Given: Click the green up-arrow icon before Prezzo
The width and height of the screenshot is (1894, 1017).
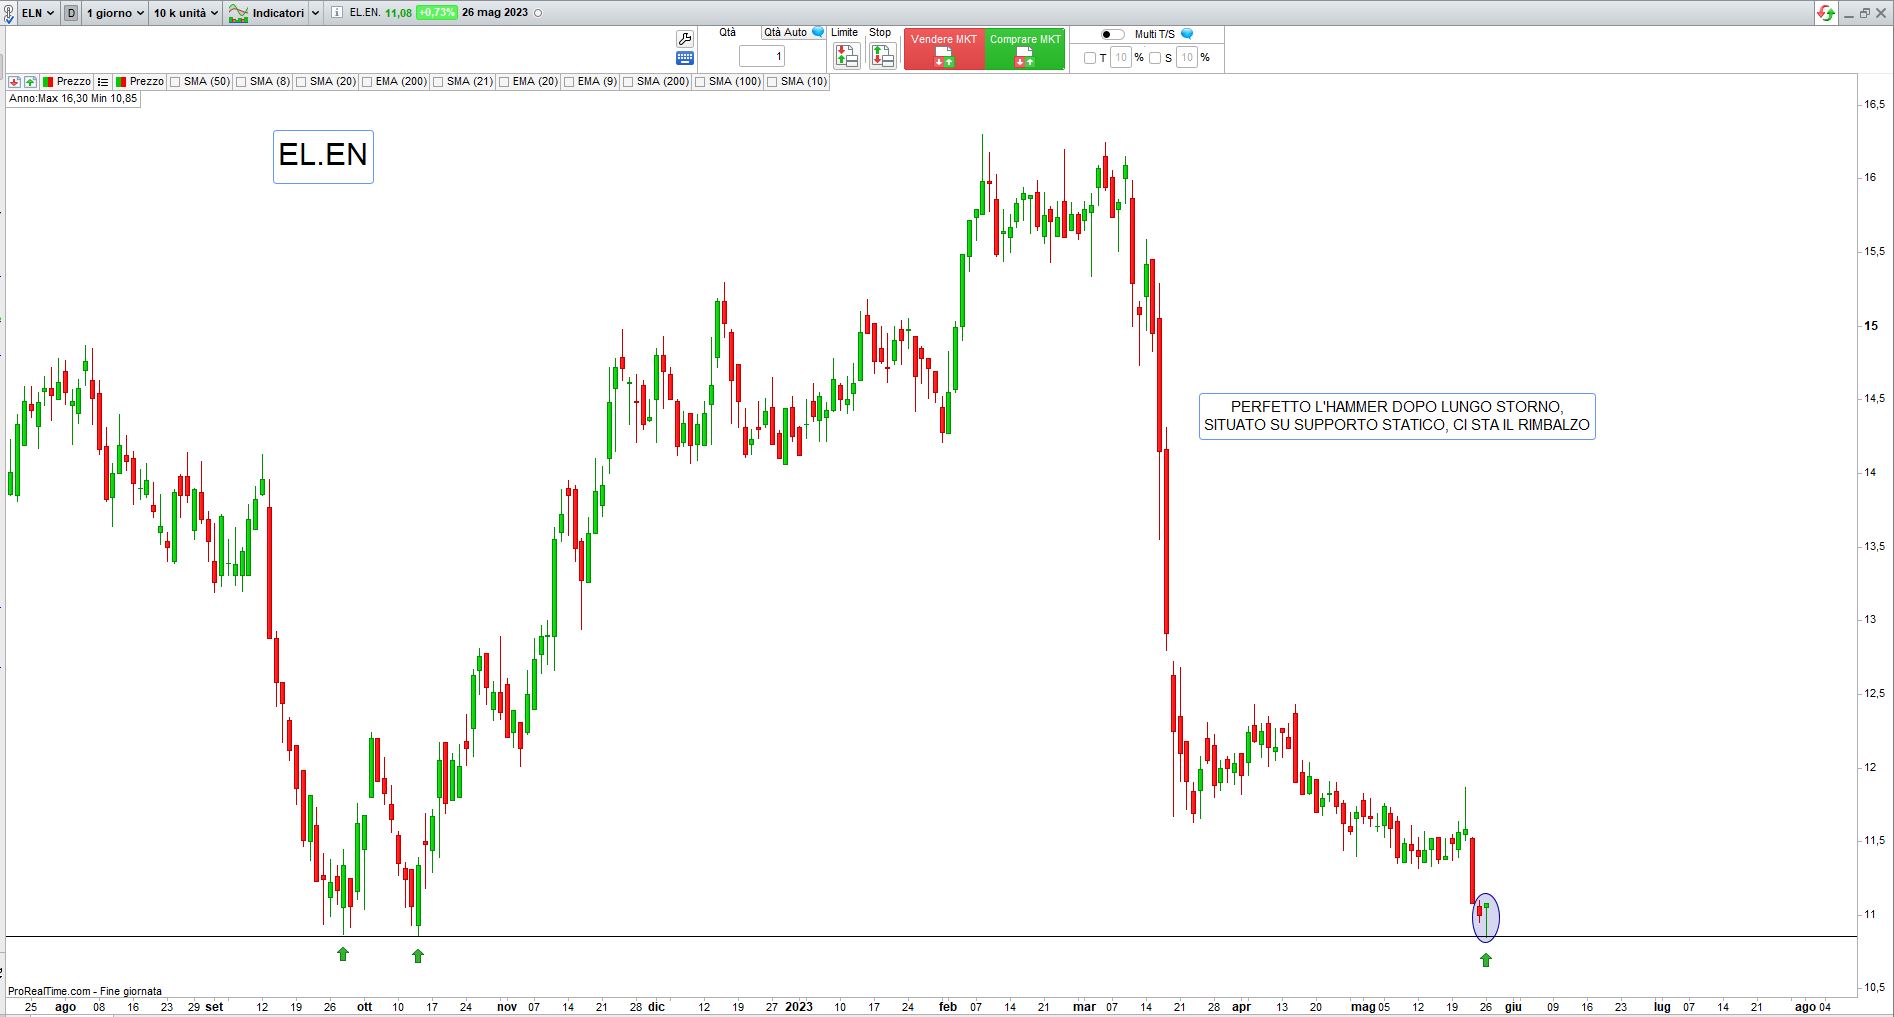Looking at the screenshot, I should point(31,82).
